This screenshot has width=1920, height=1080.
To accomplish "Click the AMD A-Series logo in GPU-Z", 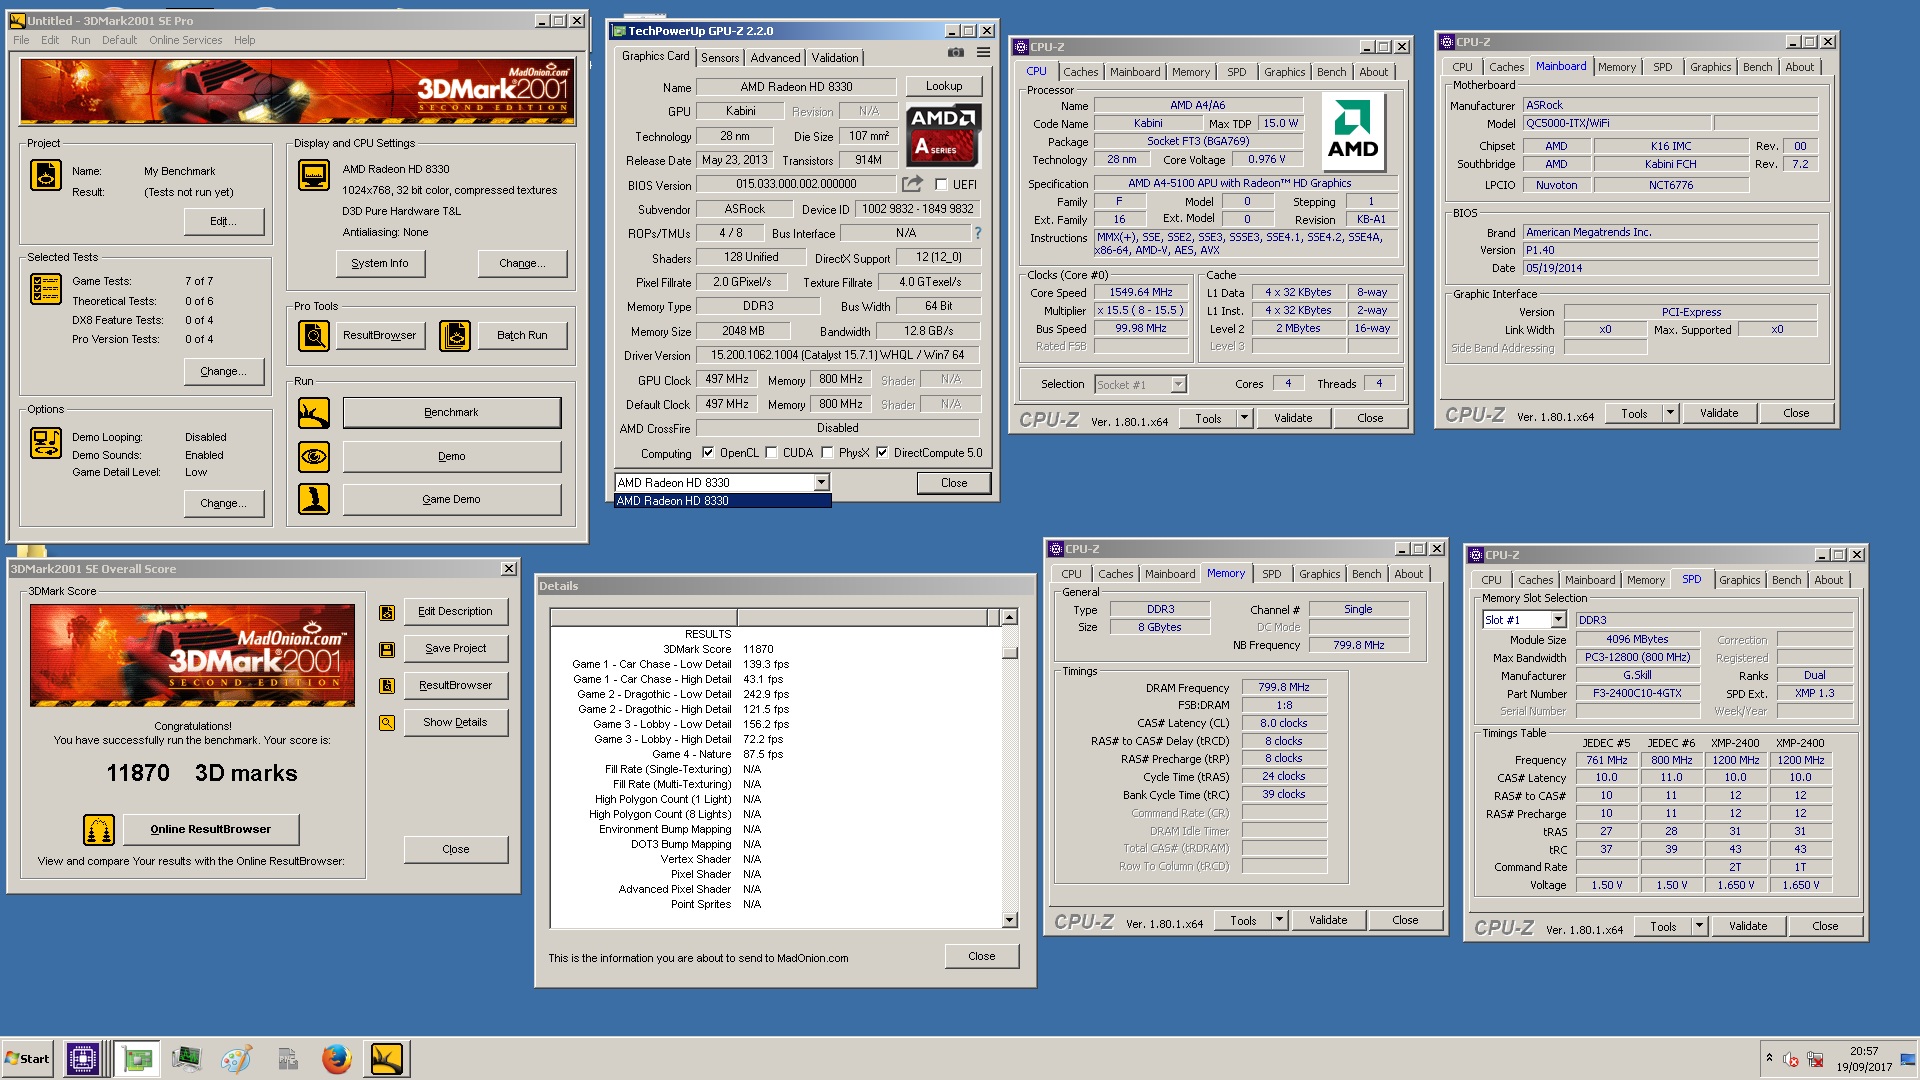I will pos(943,134).
